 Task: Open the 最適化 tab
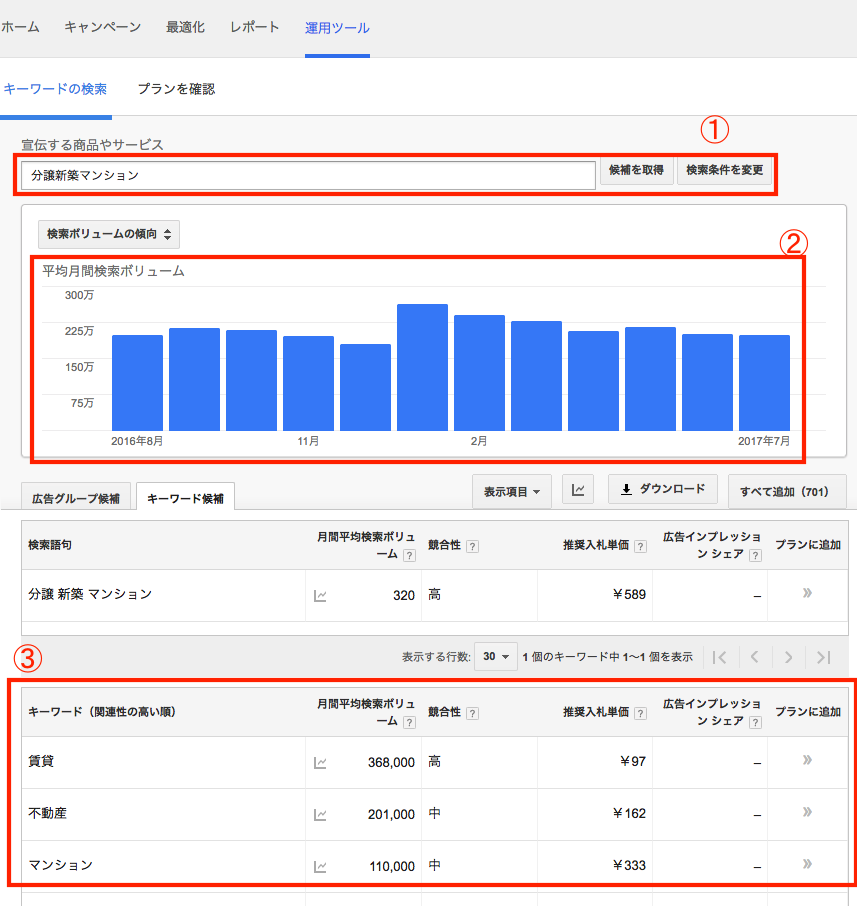pyautogui.click(x=185, y=27)
